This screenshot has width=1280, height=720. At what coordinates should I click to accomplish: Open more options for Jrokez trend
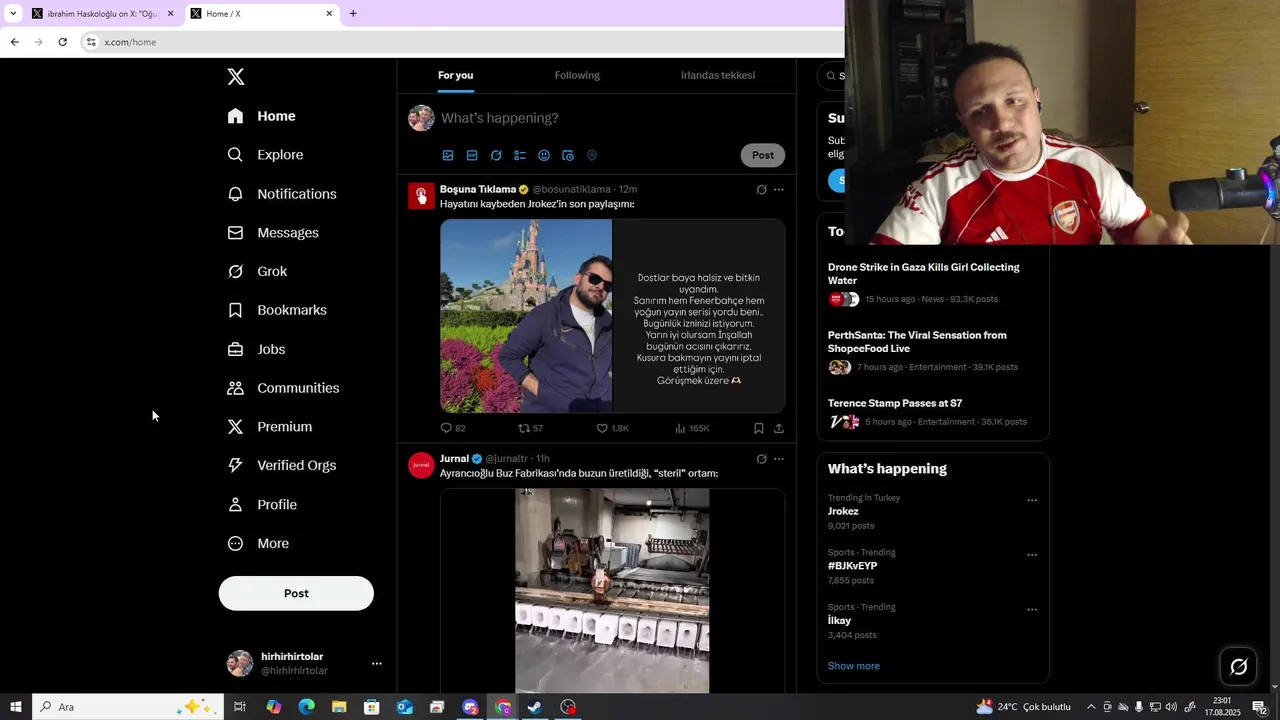point(1032,500)
